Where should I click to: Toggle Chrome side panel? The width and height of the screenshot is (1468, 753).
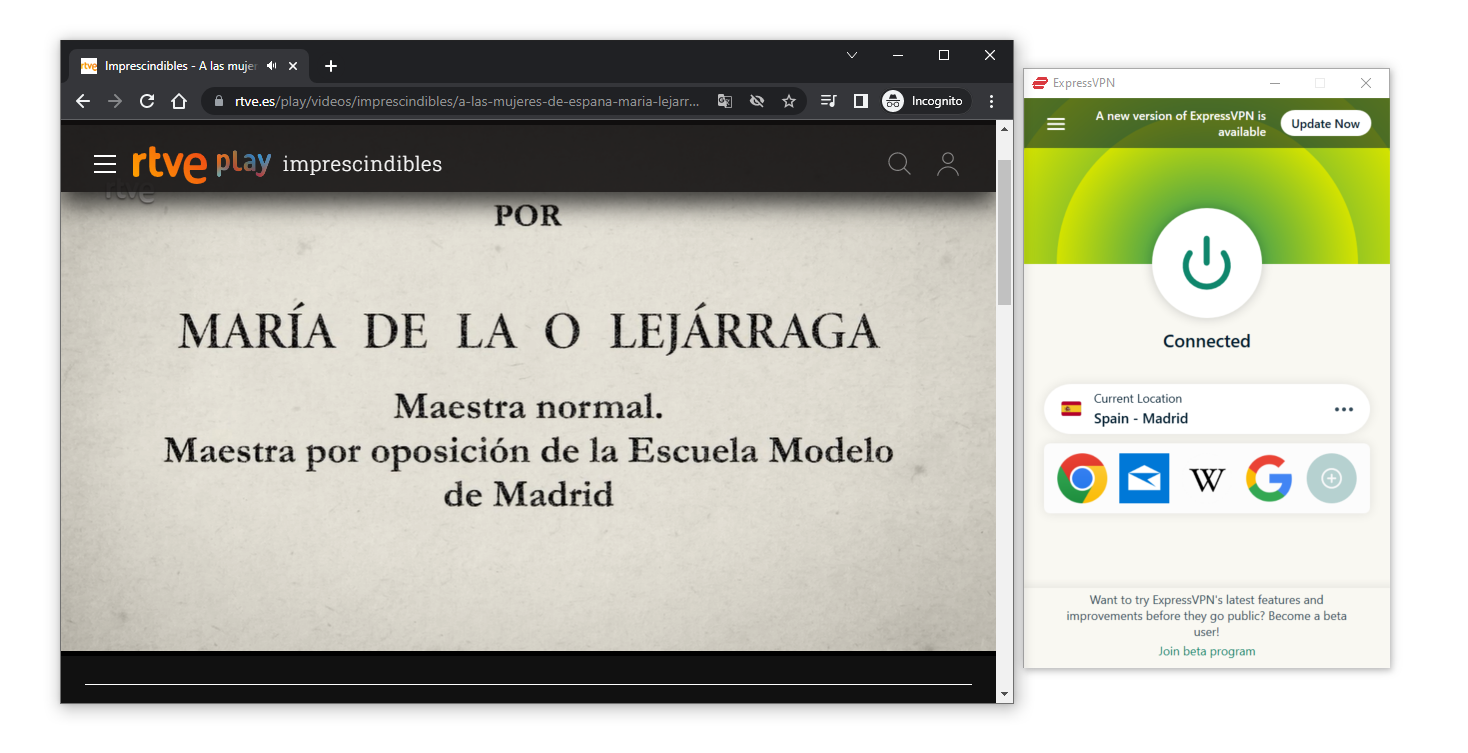860,101
